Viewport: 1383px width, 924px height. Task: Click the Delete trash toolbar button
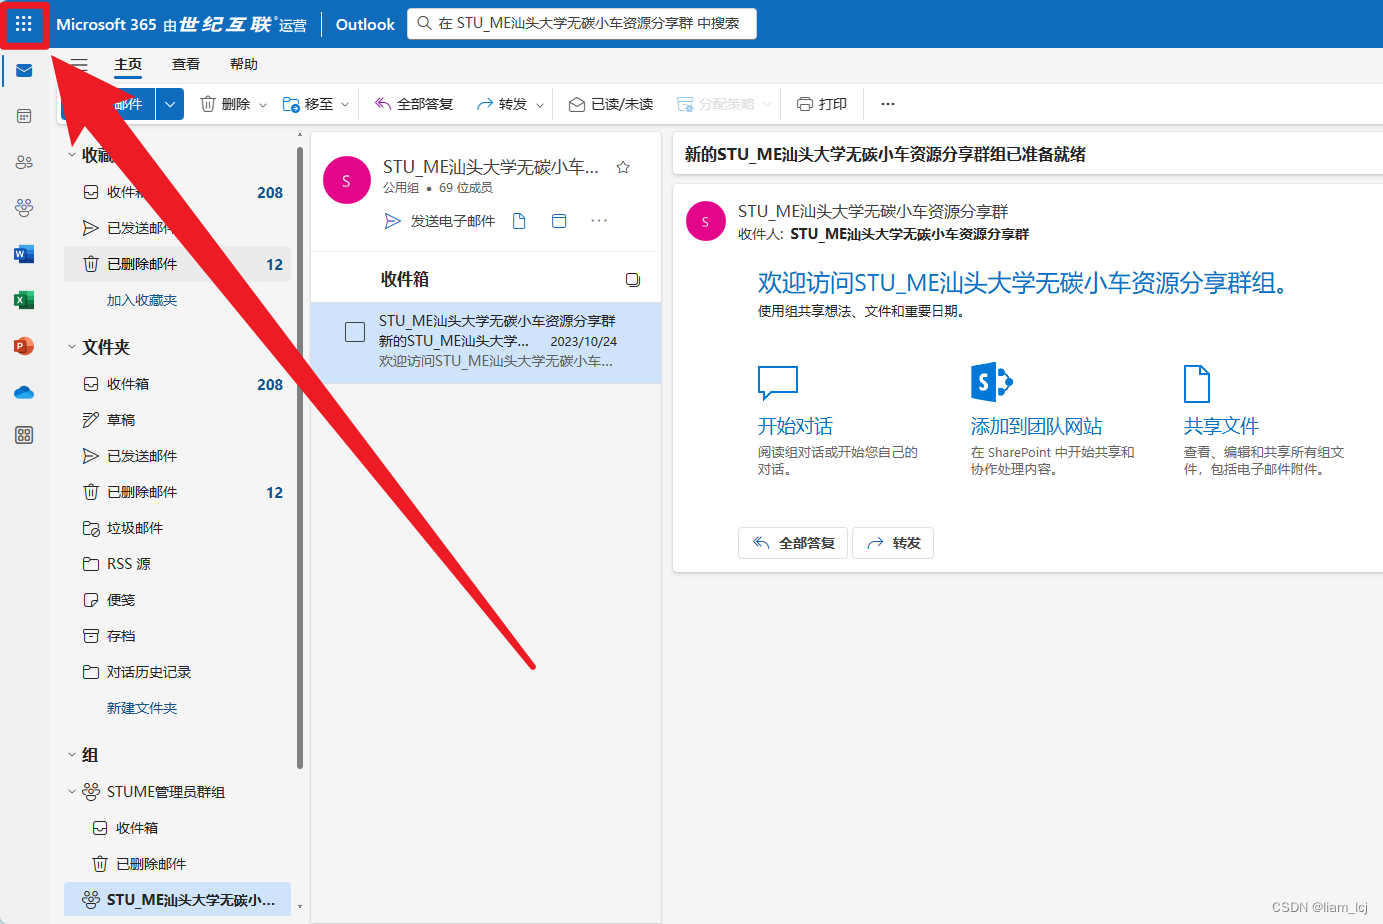pyautogui.click(x=225, y=104)
